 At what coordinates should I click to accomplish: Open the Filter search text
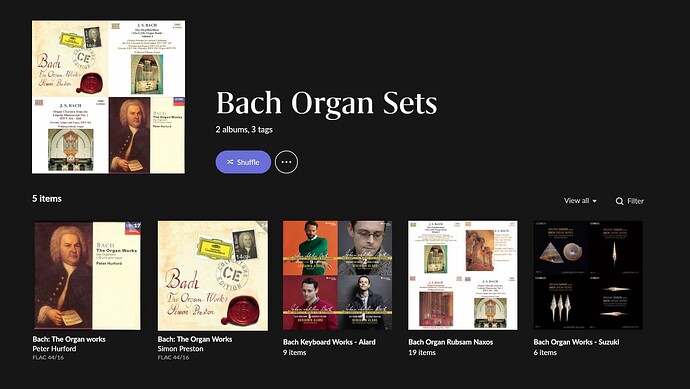635,201
